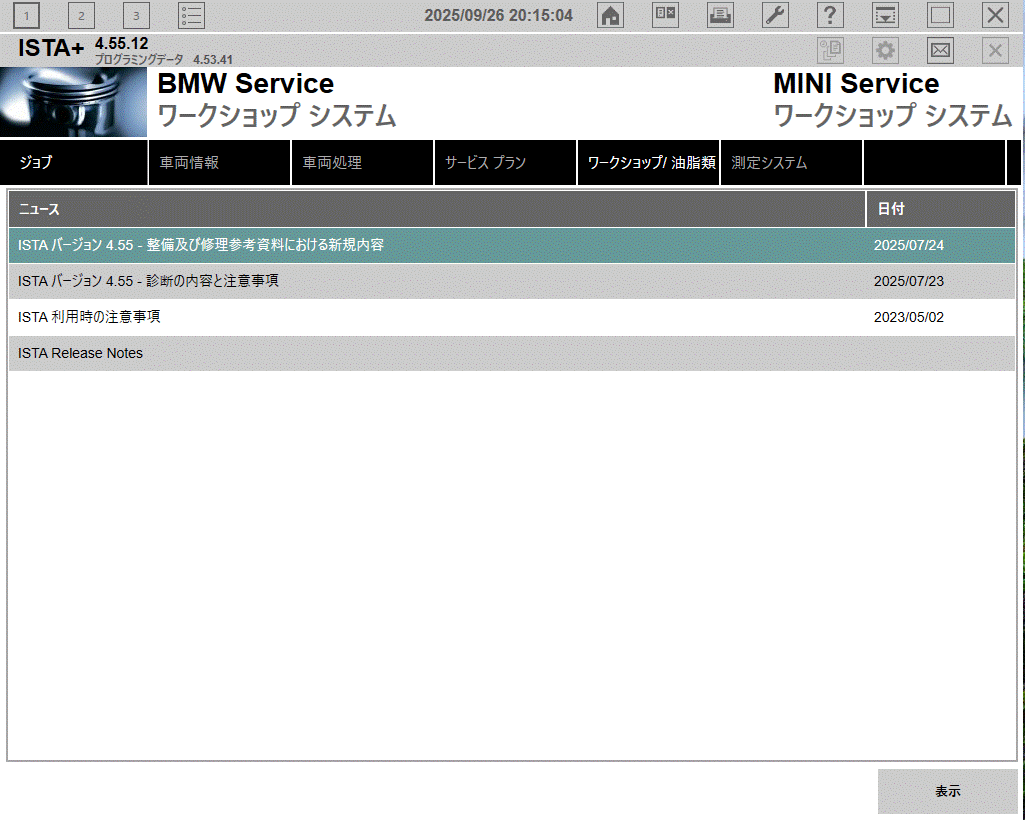Viewport: 1025px width, 820px height.
Task: Click the language/compare icon next to home
Action: click(665, 15)
